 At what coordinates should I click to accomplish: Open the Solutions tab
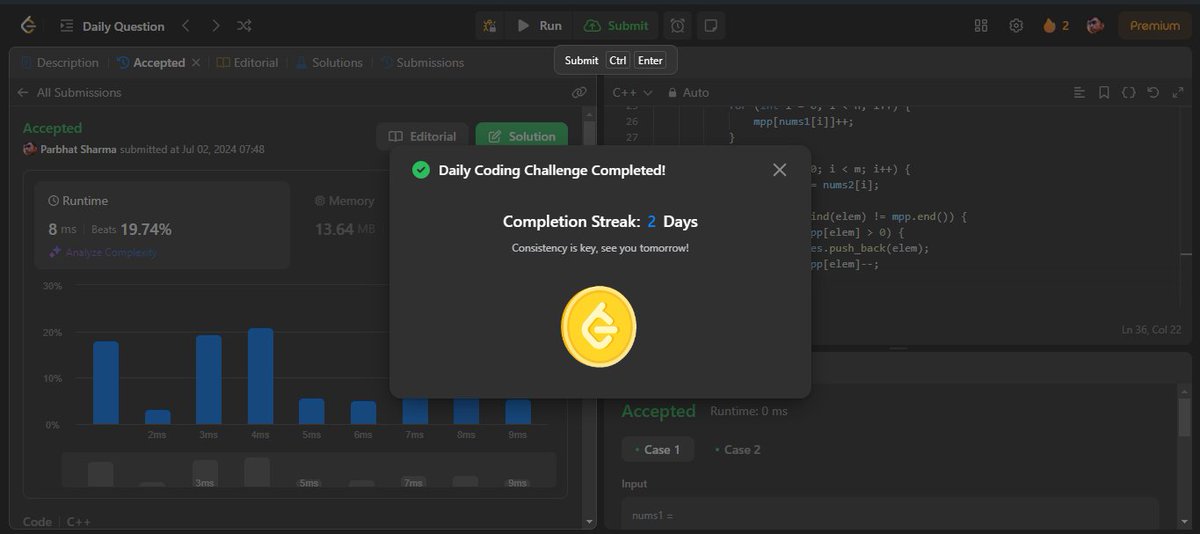point(328,62)
